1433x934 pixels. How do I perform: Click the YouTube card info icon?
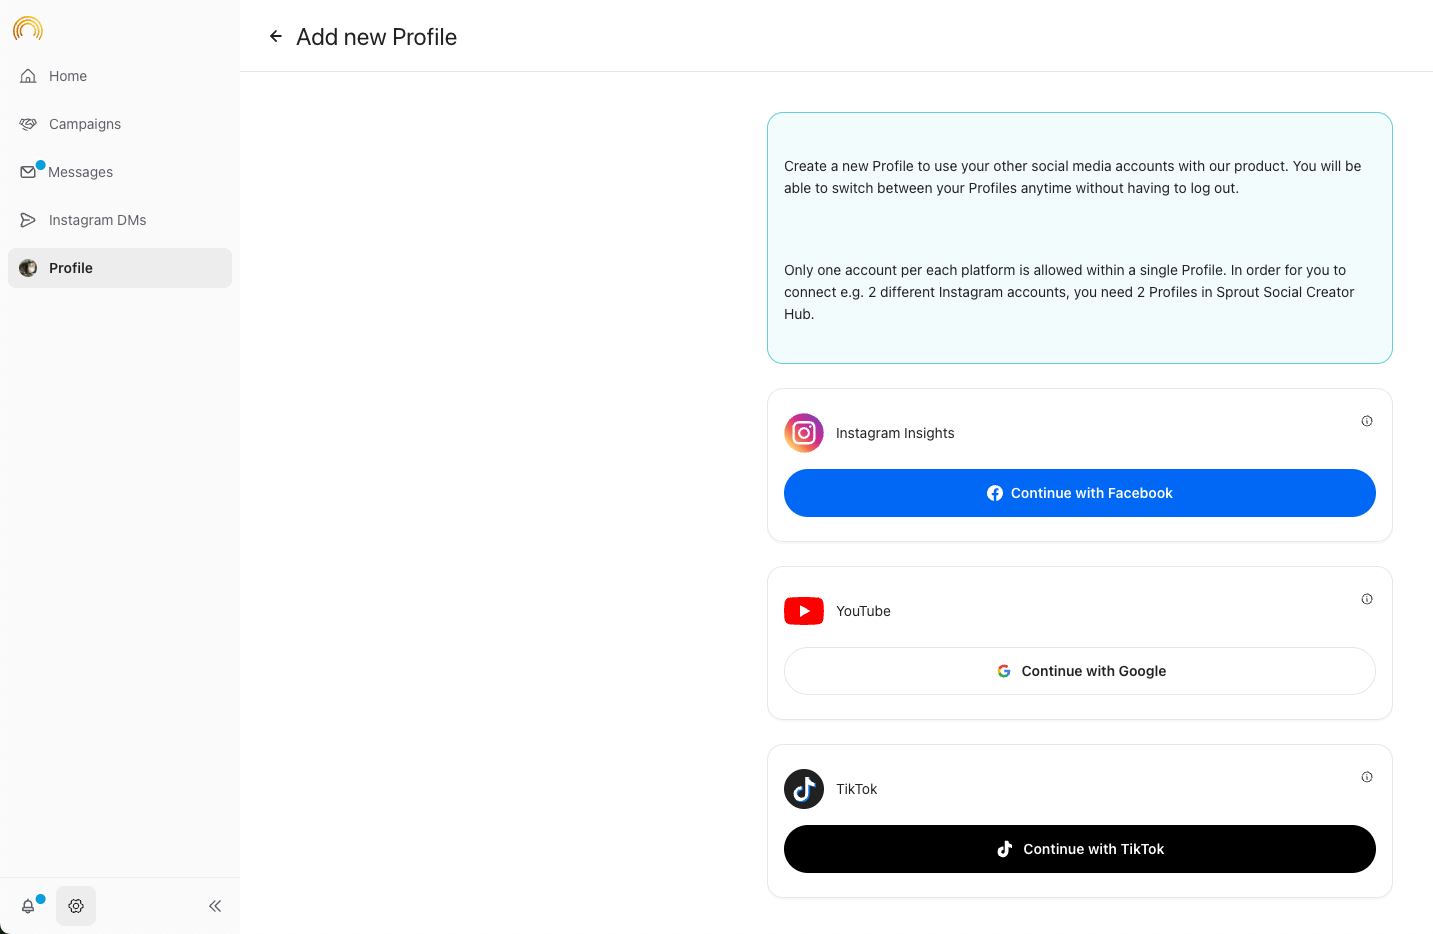1367,599
